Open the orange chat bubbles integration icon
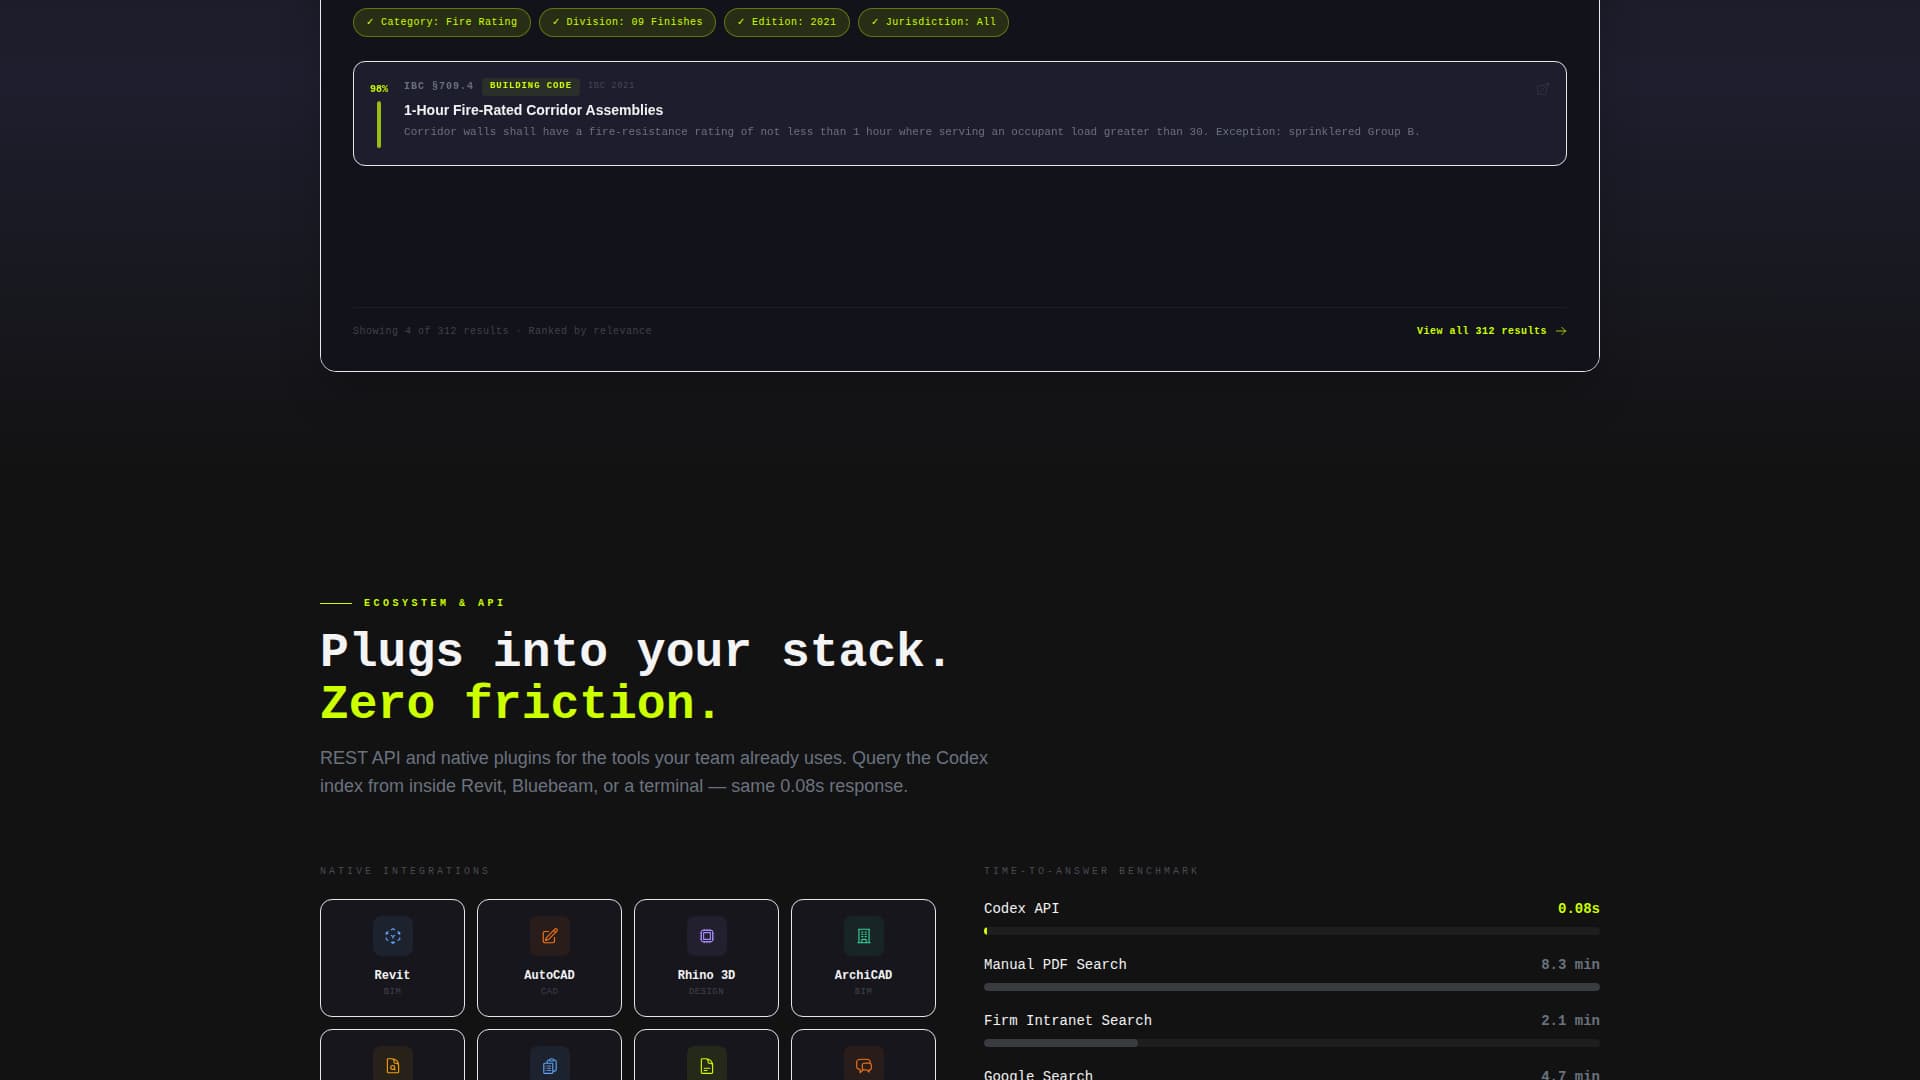Screen dimensions: 1920x1080 tap(863, 1065)
